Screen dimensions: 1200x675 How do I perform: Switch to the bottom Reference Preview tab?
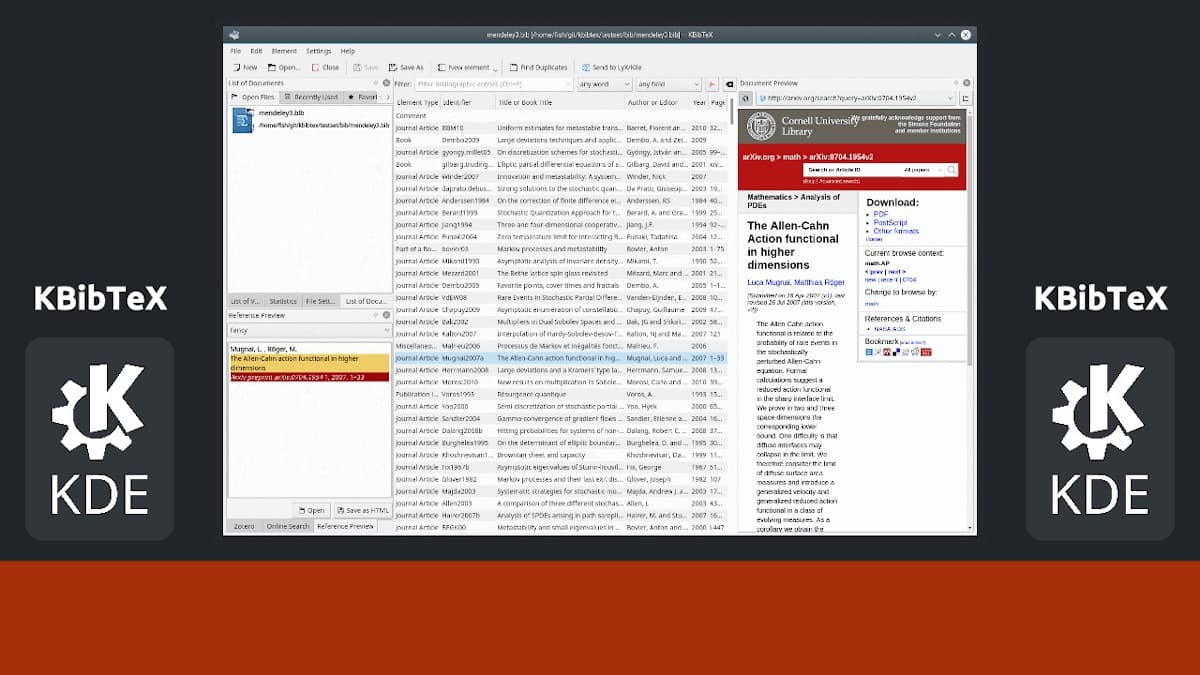345,526
